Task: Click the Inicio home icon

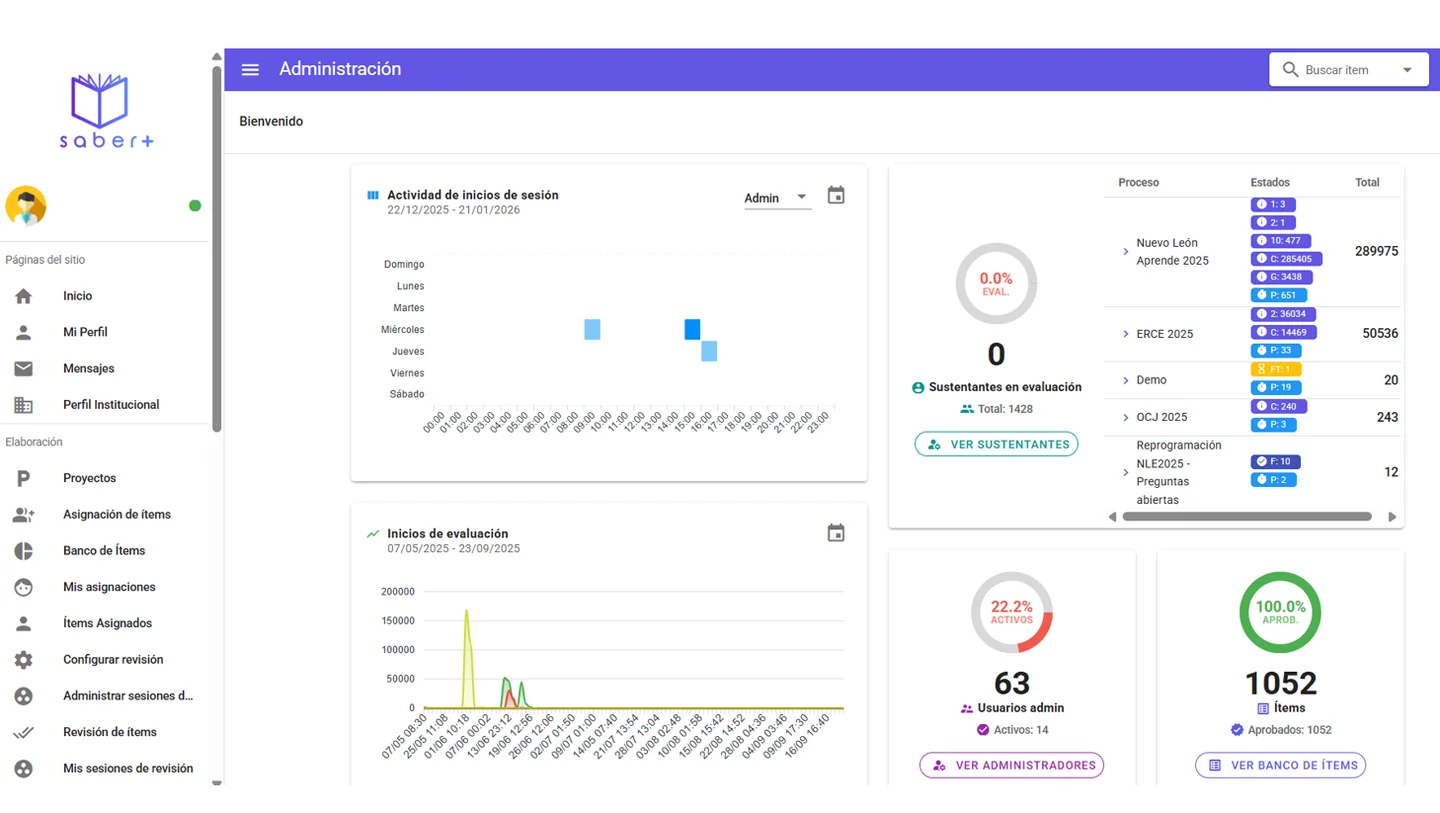Action: (x=23, y=296)
